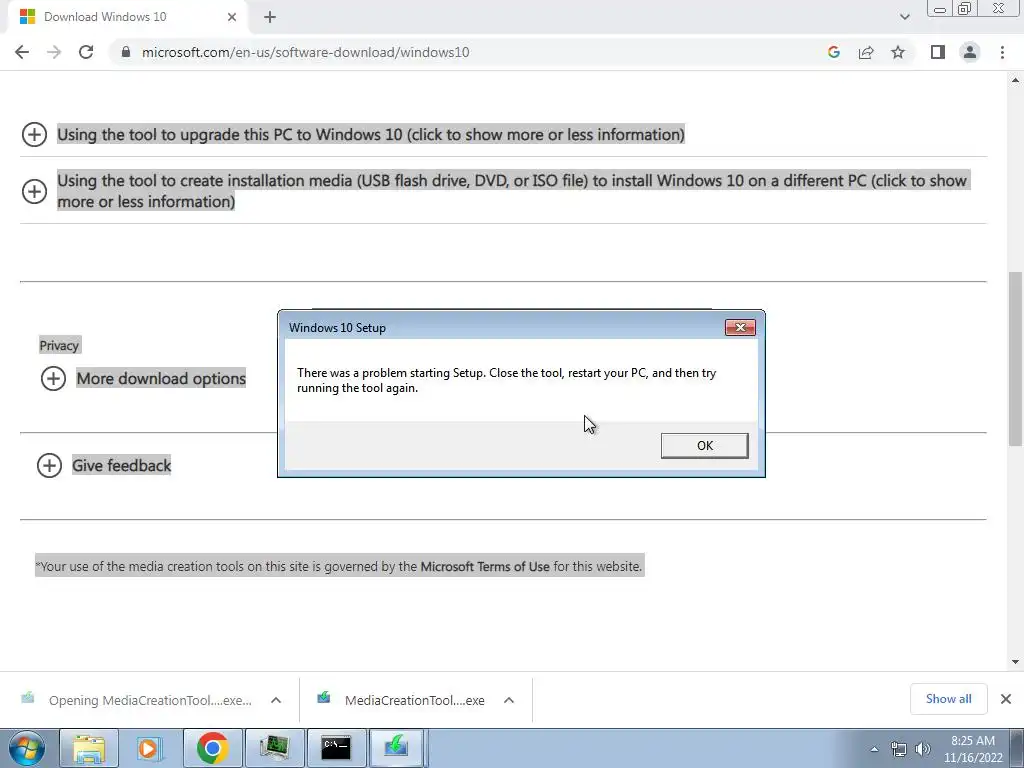Switch to Chrome in the taskbar
Viewport: 1024px width, 768px height.
pos(212,748)
